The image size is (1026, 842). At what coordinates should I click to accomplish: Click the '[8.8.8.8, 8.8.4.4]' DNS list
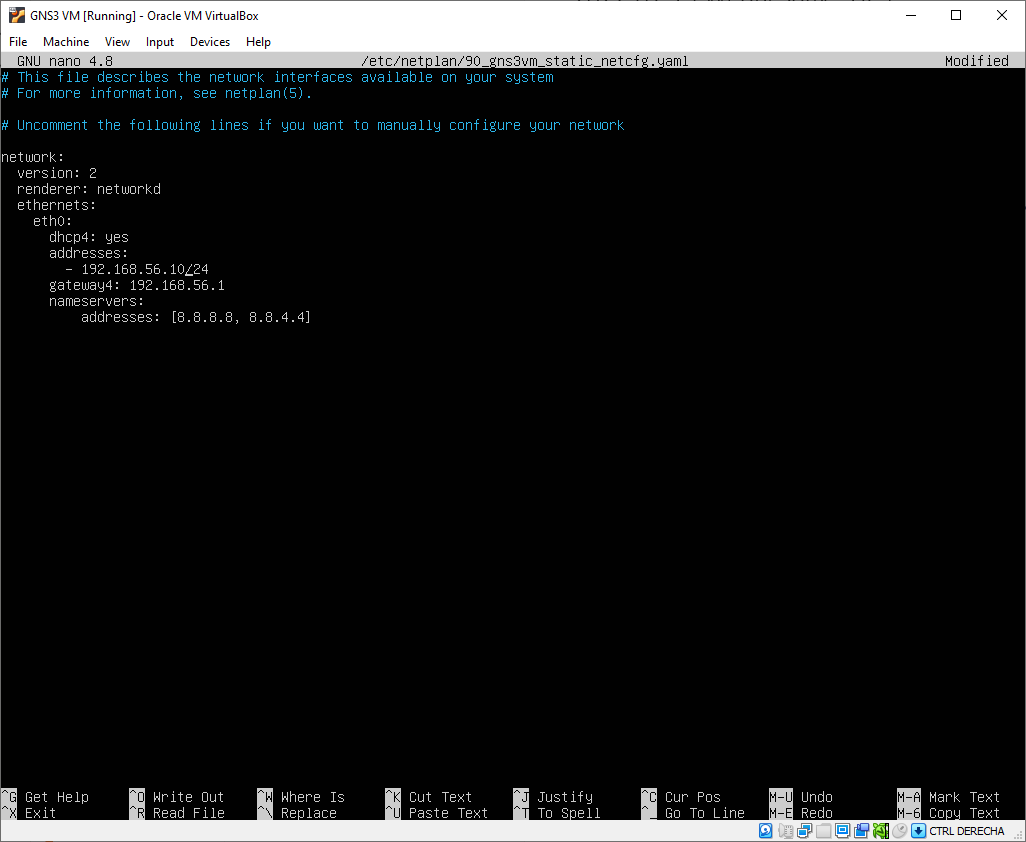coord(241,317)
